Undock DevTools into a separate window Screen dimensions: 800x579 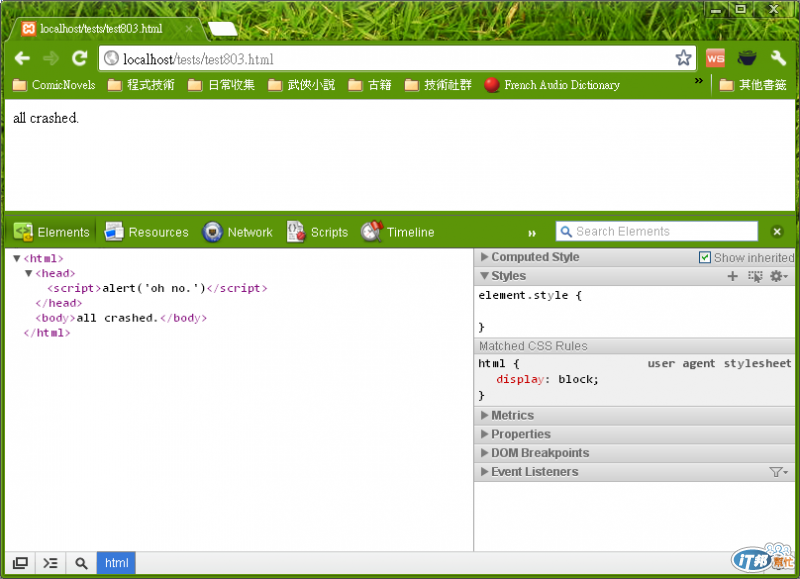(20, 563)
